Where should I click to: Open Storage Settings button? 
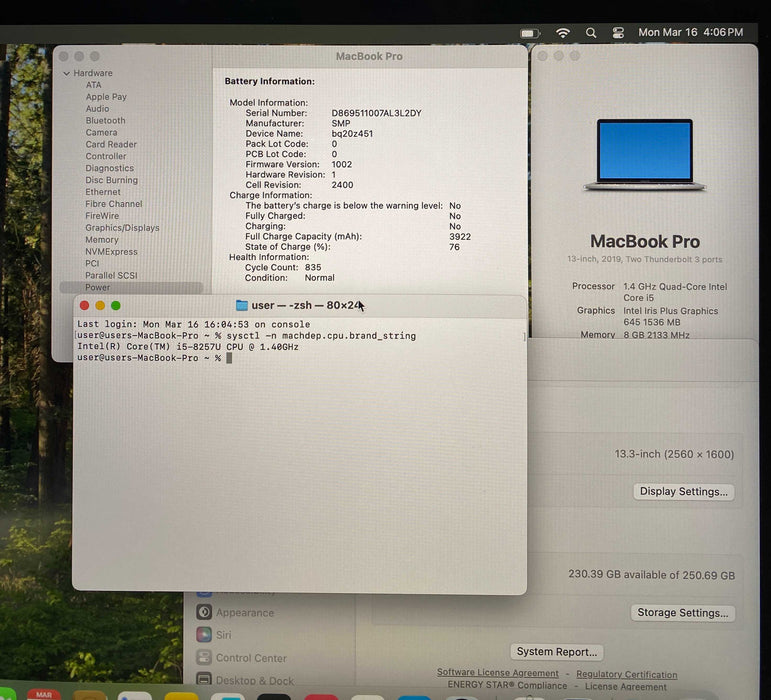(682, 612)
